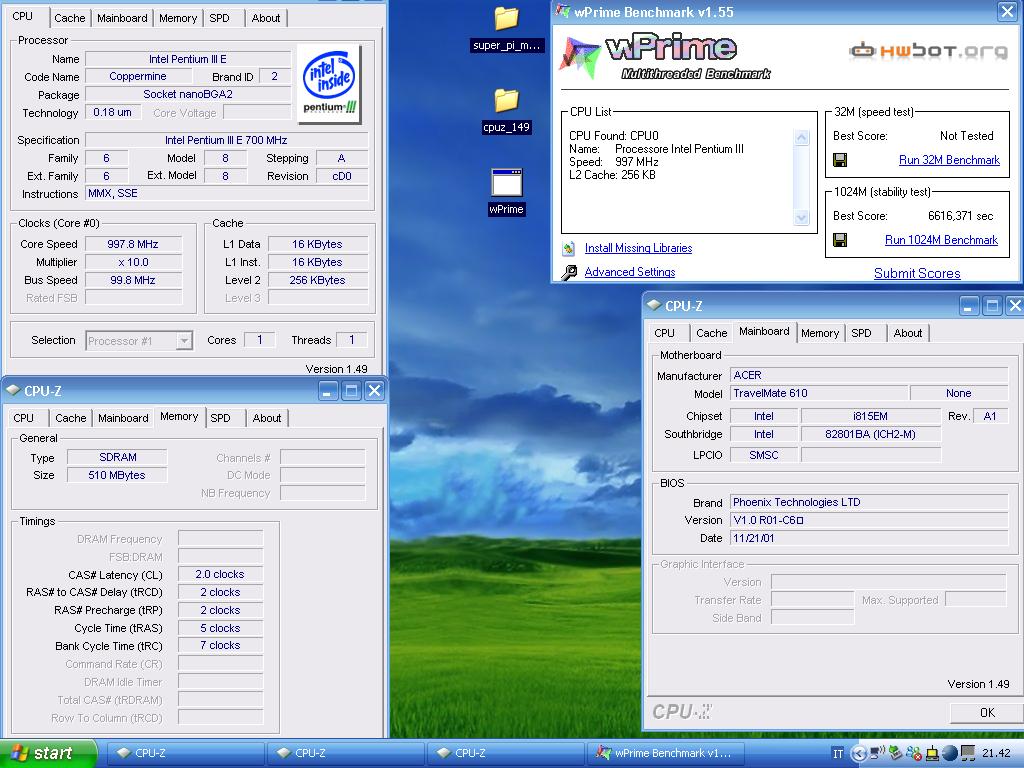Click the CAS# Latency value 2.0 clocks
This screenshot has width=1024, height=768.
click(x=220, y=574)
